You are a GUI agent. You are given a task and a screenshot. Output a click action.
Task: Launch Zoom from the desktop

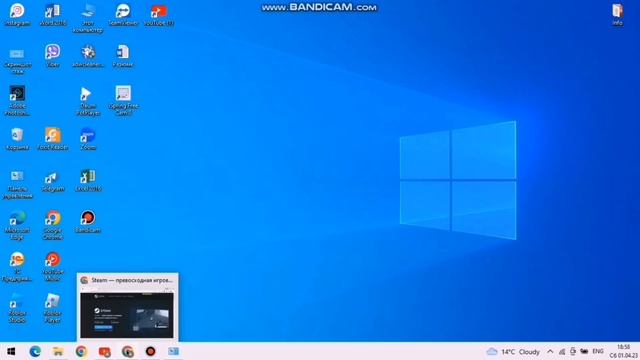88,139
